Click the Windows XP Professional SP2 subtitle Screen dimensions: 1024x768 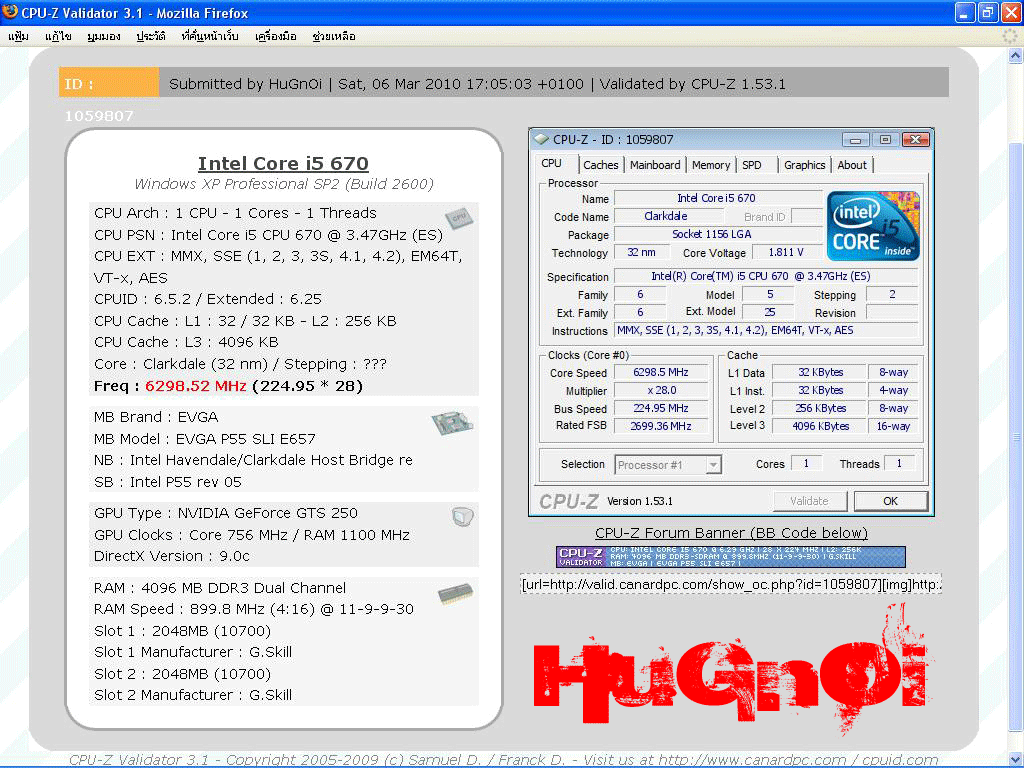tap(284, 184)
